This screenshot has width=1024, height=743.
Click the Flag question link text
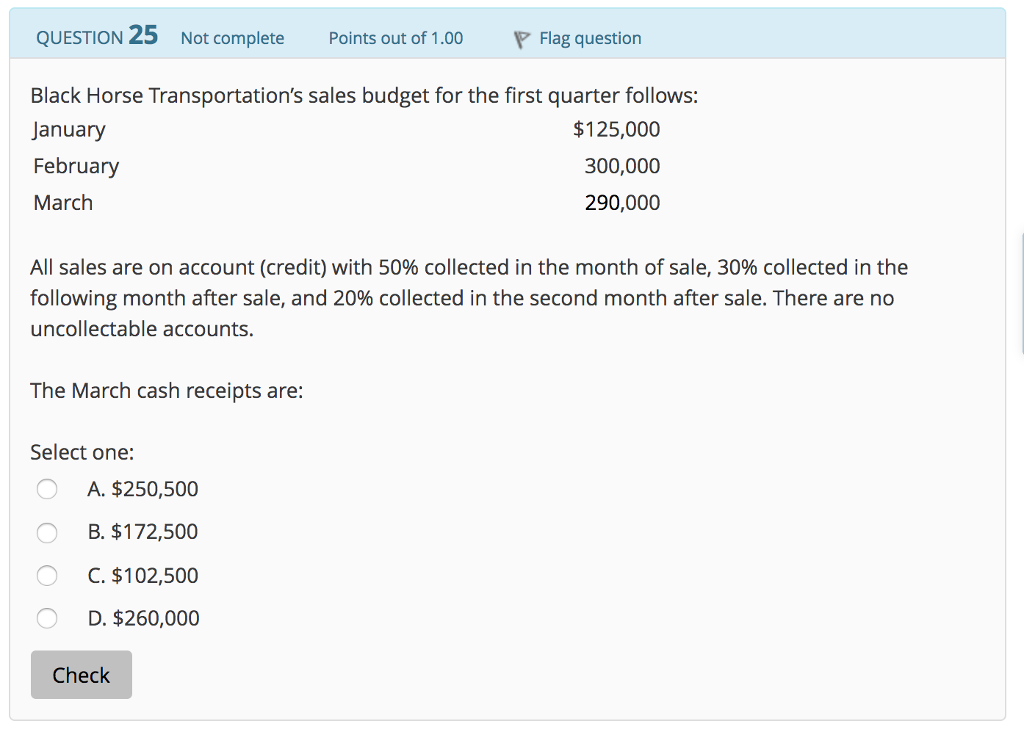[590, 38]
